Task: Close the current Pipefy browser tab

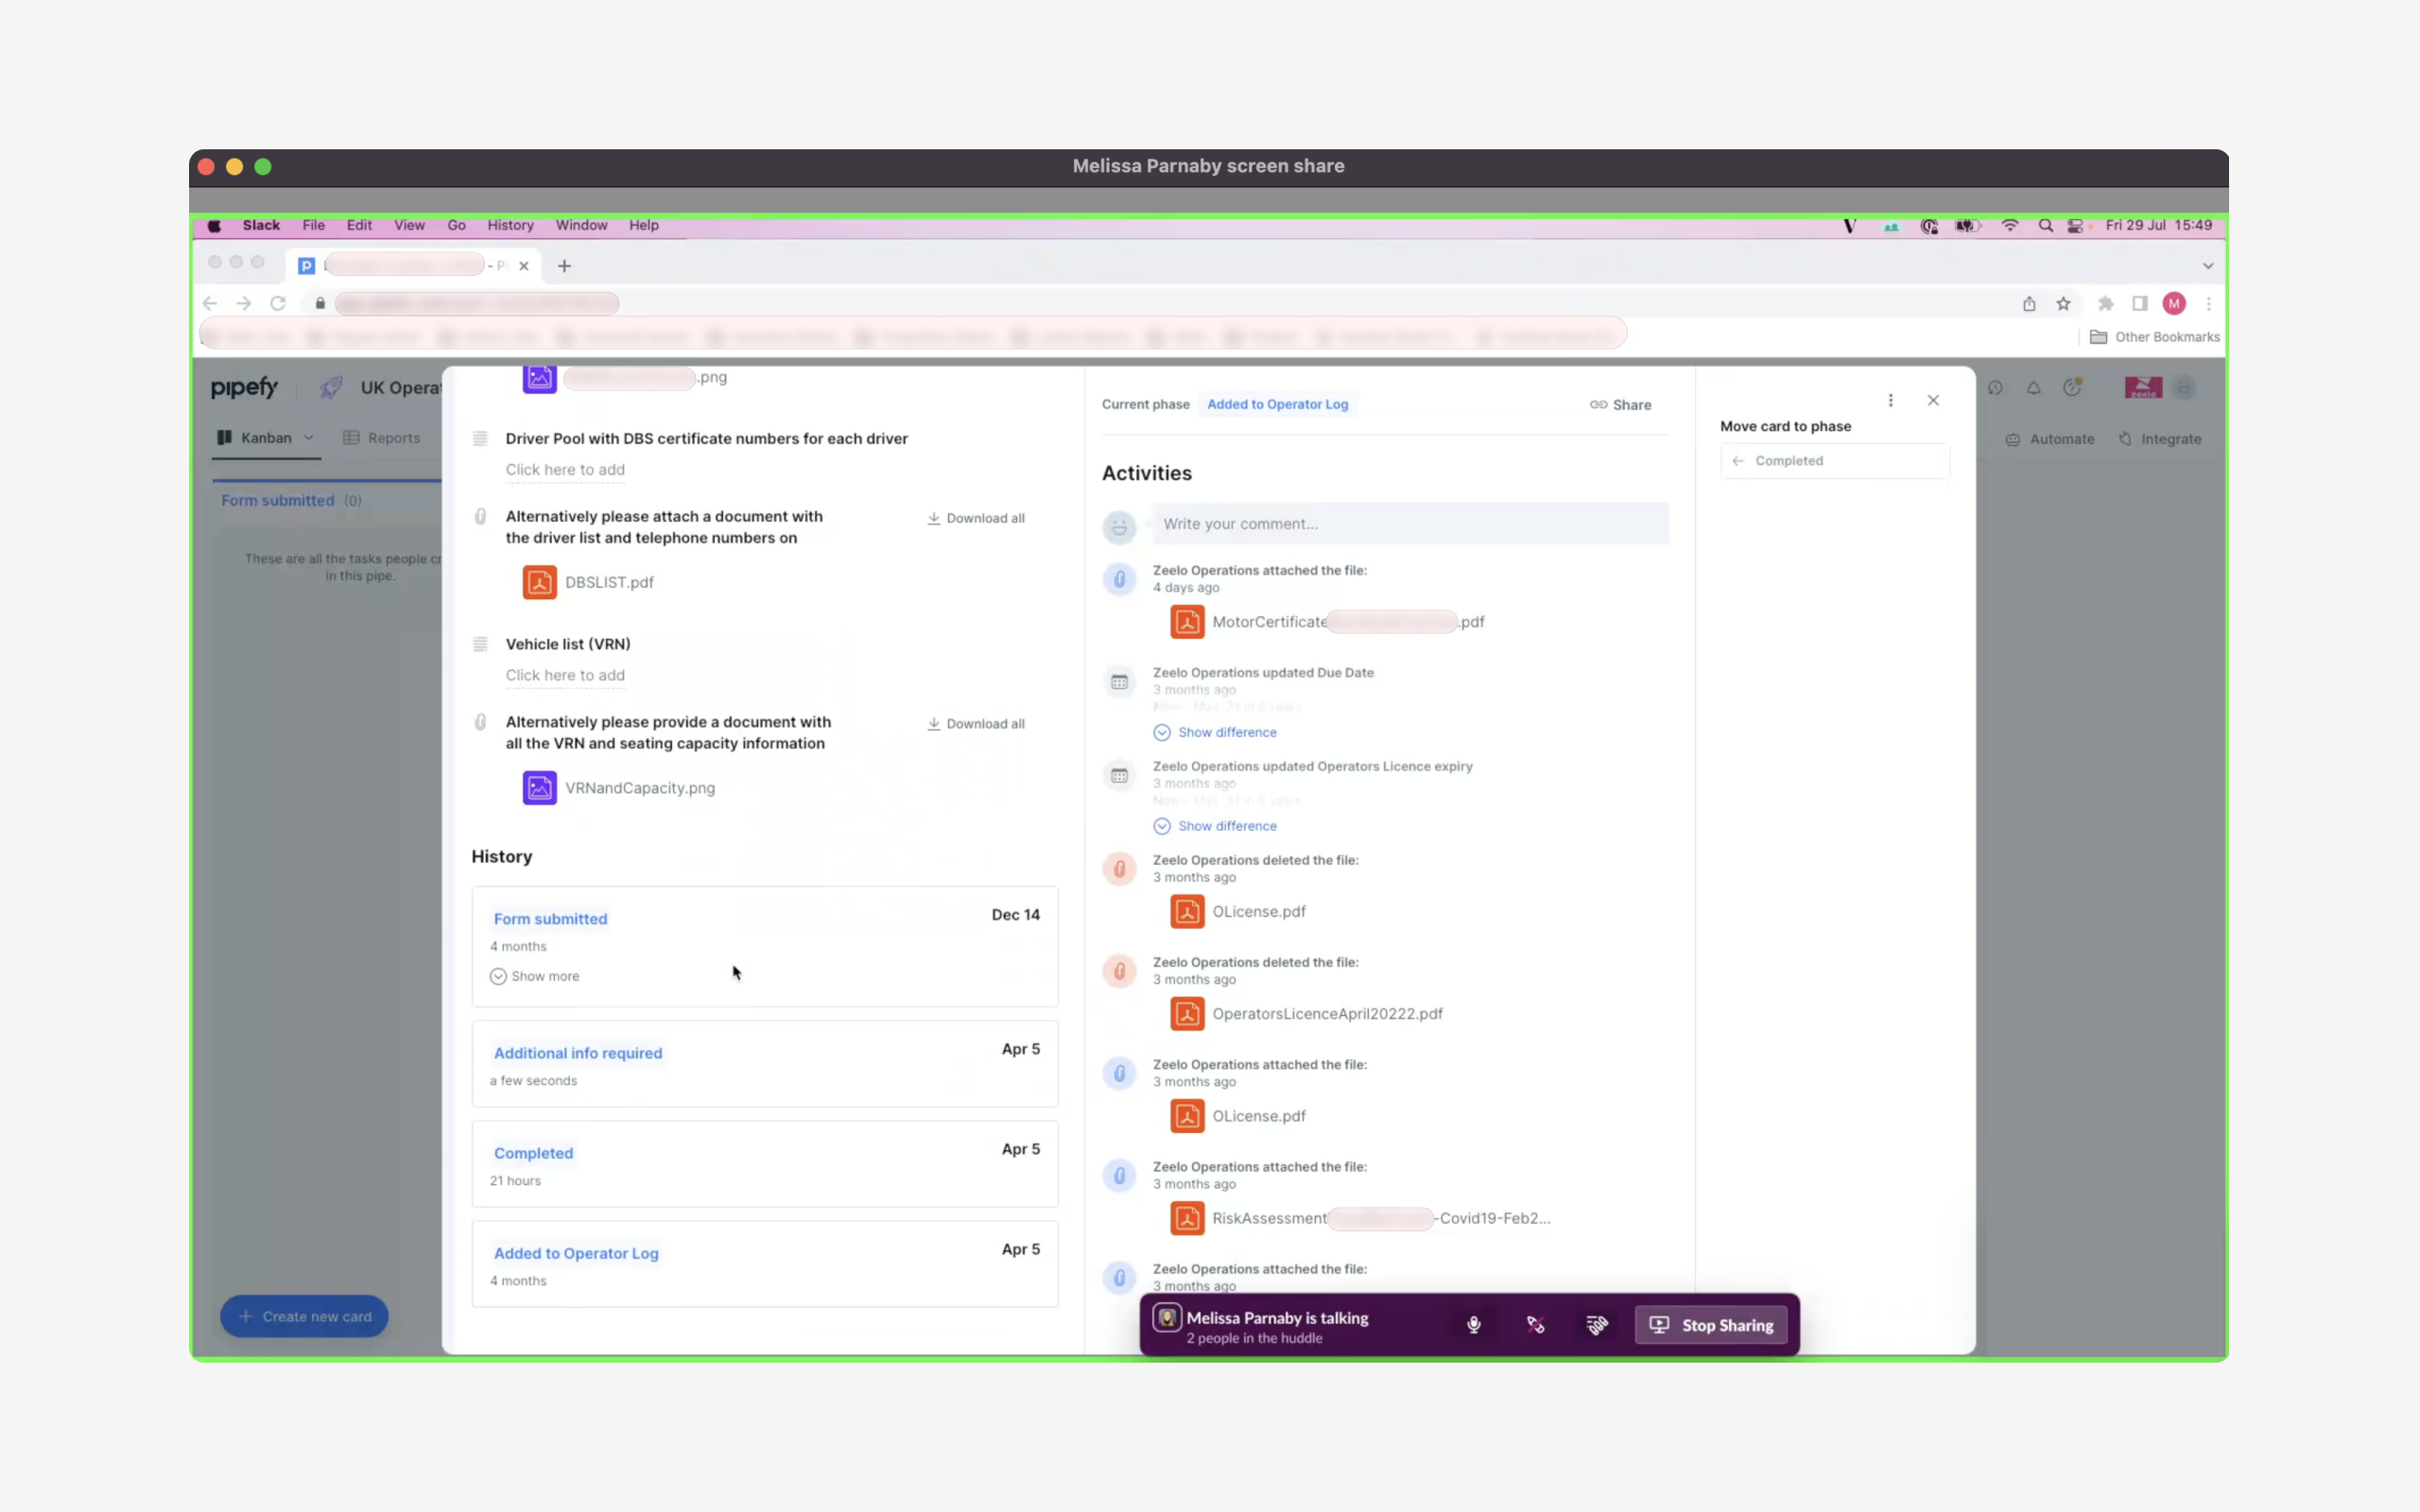Action: (523, 266)
